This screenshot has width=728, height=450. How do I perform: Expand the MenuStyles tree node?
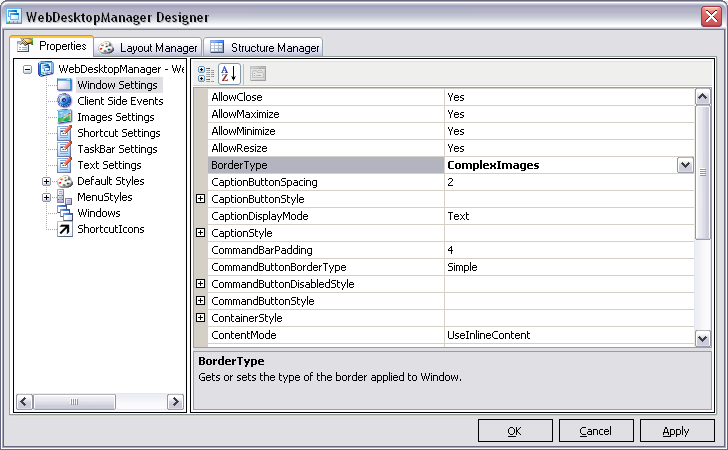[x=46, y=197]
